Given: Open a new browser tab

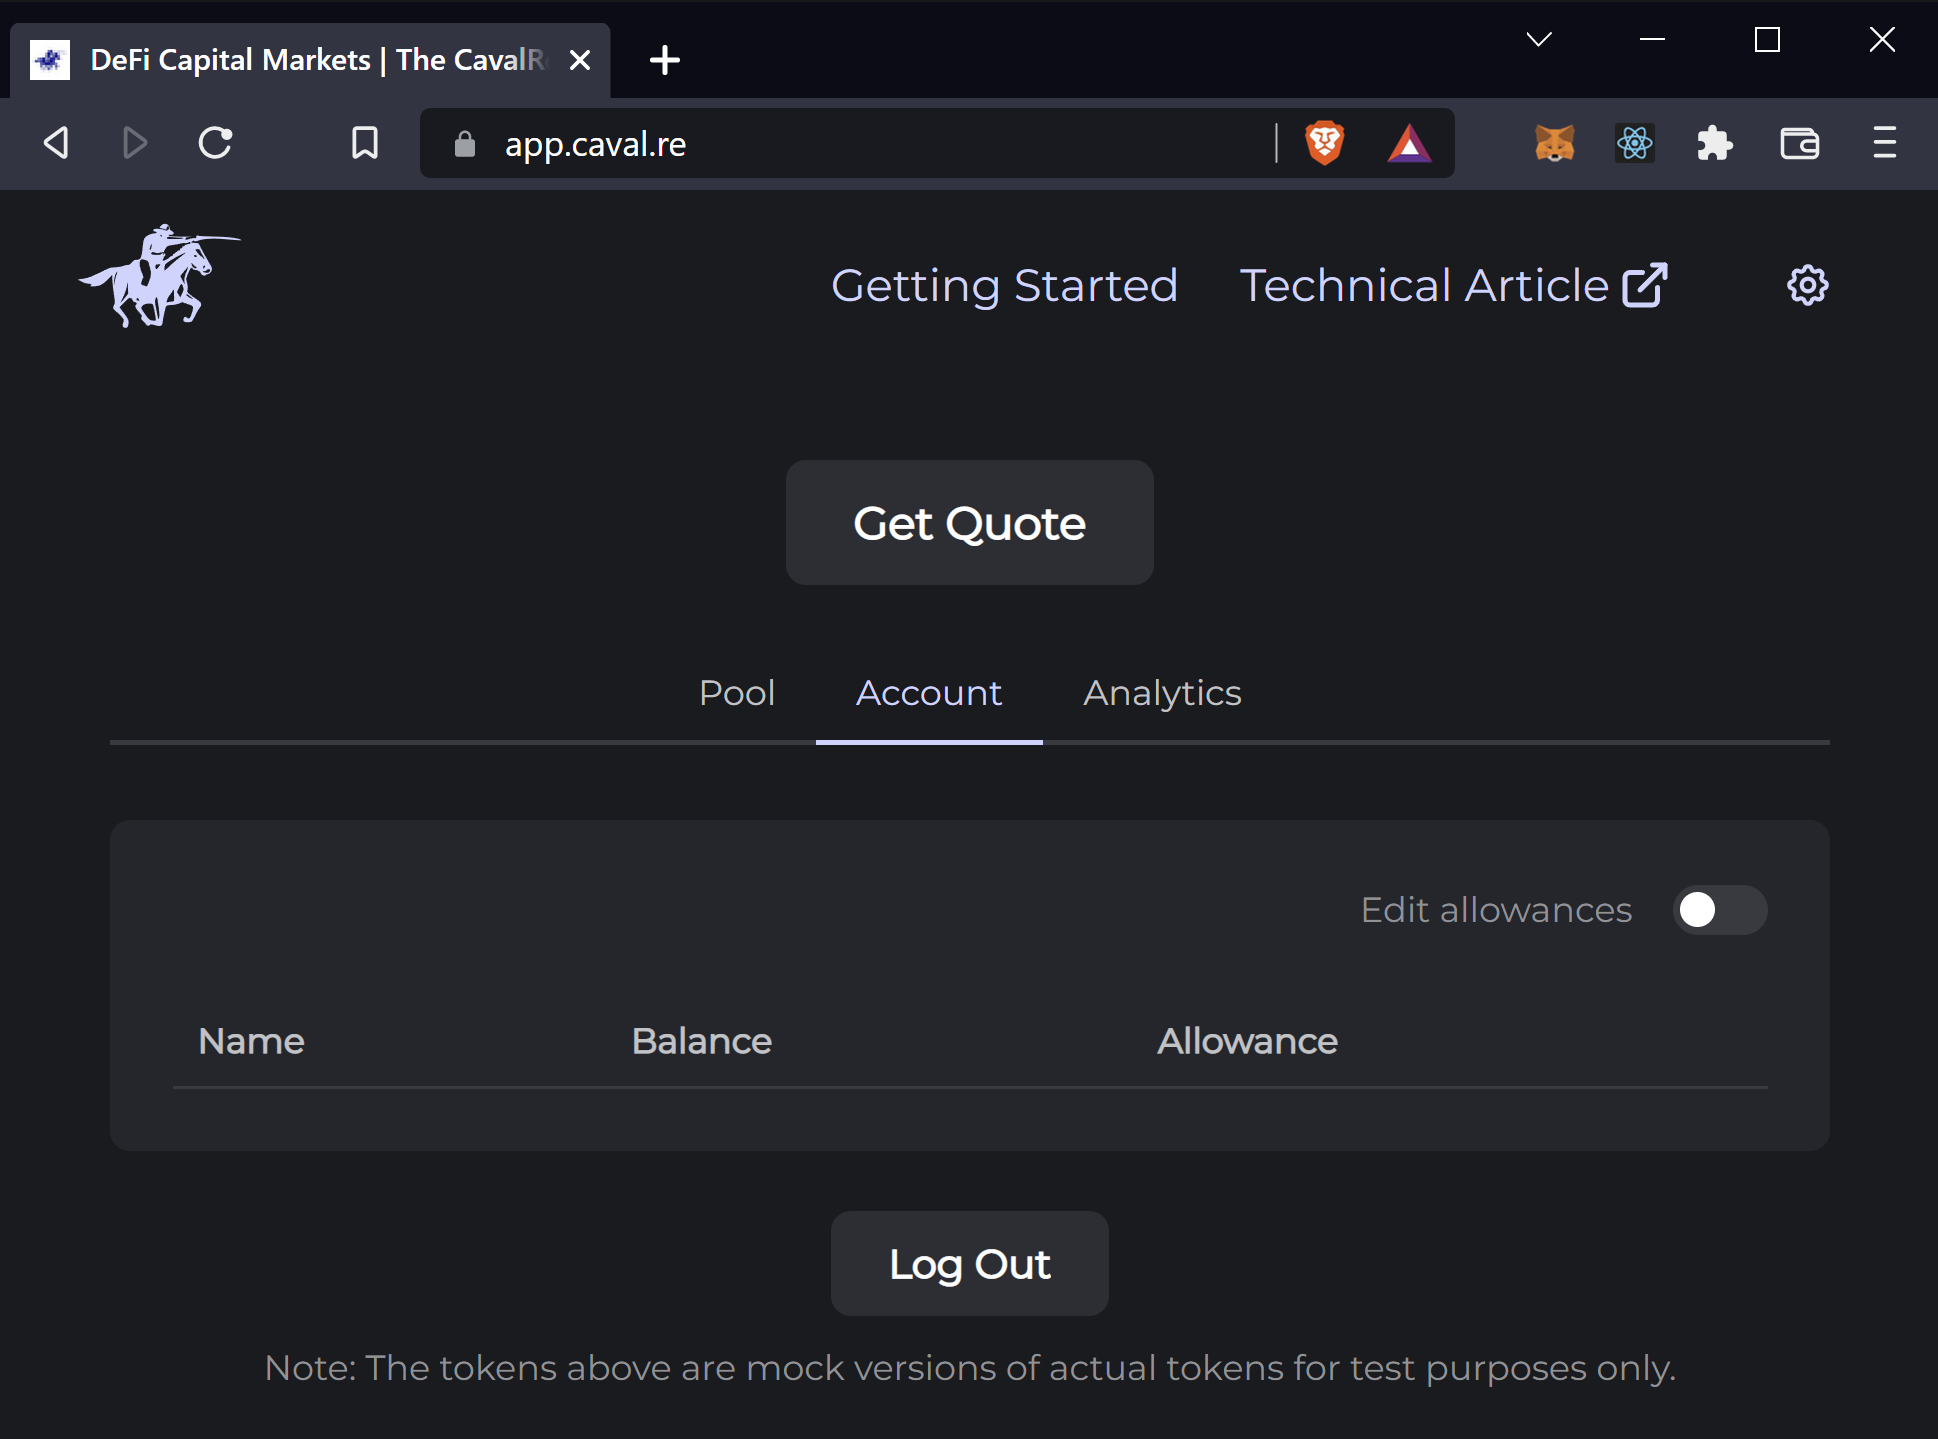Looking at the screenshot, I should point(664,60).
